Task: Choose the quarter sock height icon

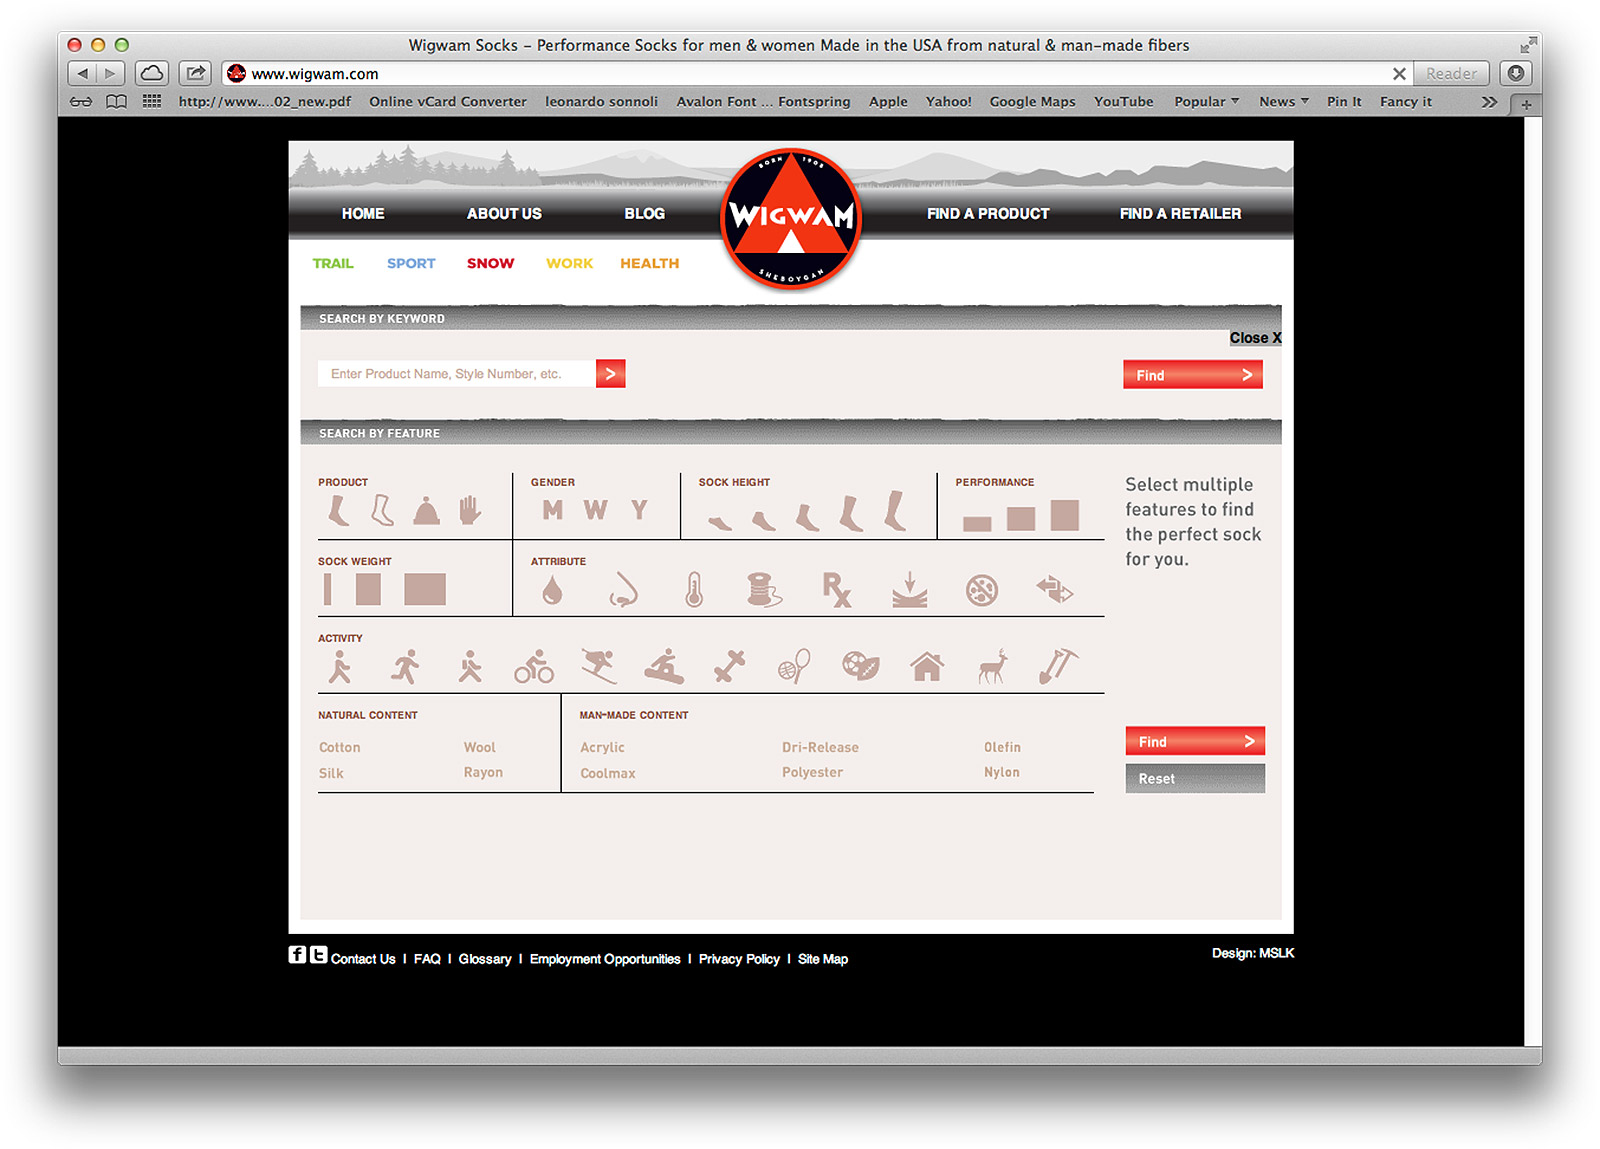Action: 807,517
